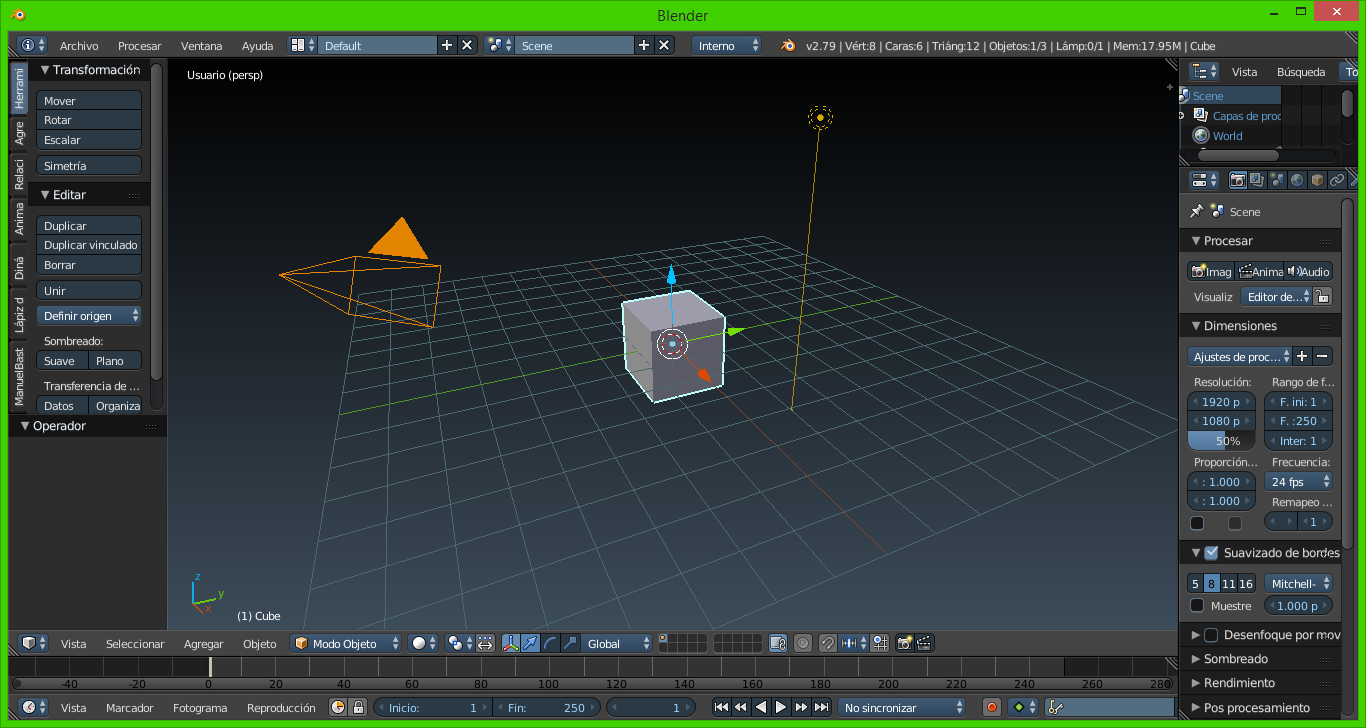Enable the Muestre checkbox
This screenshot has width=1366, height=728.
coord(1197,606)
